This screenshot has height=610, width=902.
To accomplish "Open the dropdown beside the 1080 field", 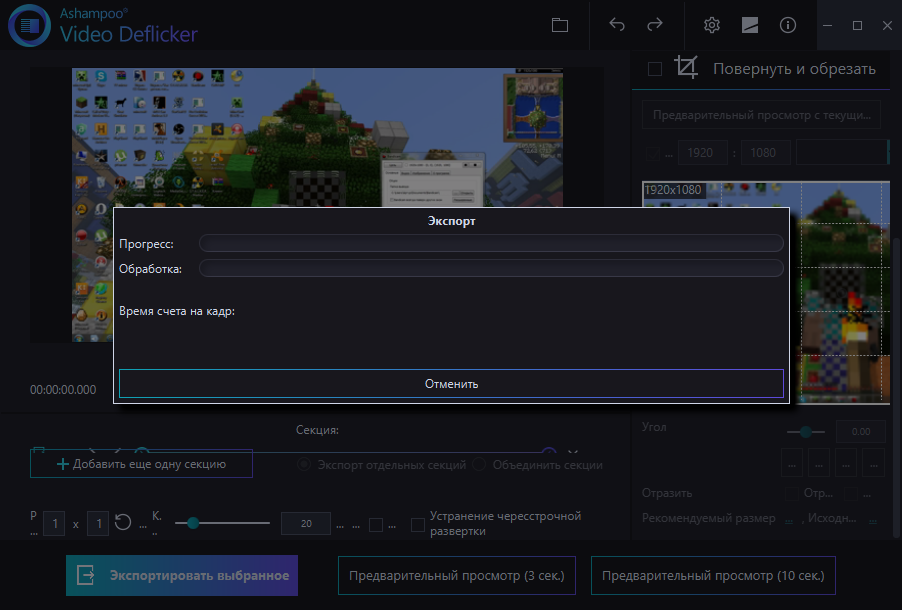I will pos(843,152).
